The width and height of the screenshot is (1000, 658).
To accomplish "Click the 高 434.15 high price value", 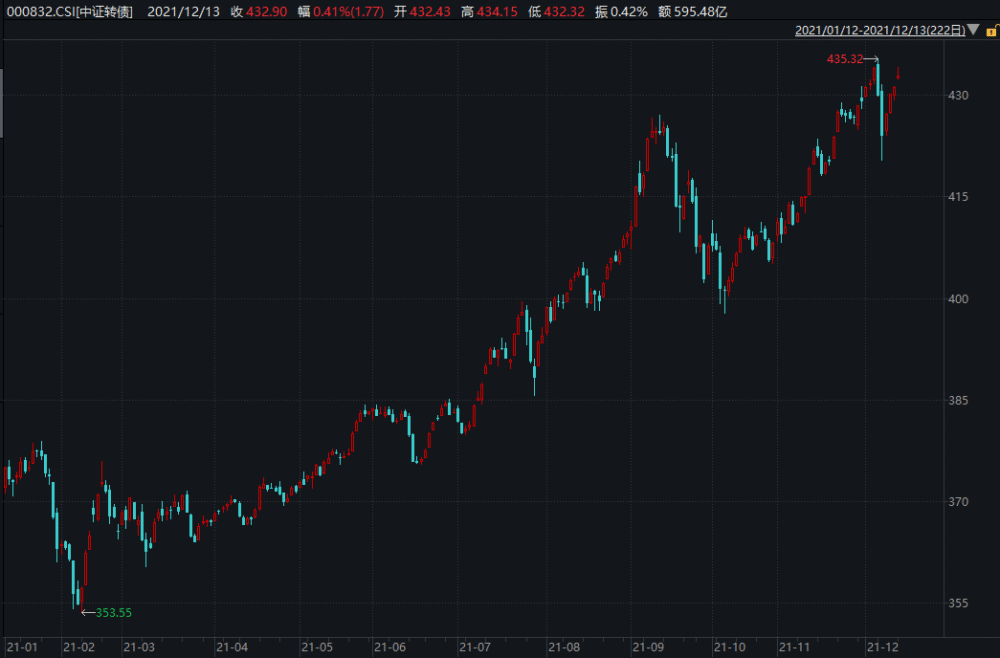I will (489, 11).
